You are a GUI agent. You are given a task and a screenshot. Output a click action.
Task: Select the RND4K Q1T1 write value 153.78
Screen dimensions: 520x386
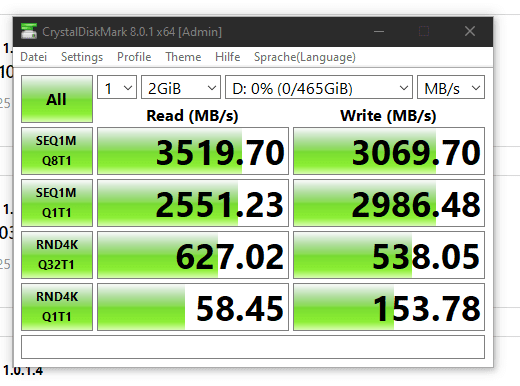[x=389, y=307]
